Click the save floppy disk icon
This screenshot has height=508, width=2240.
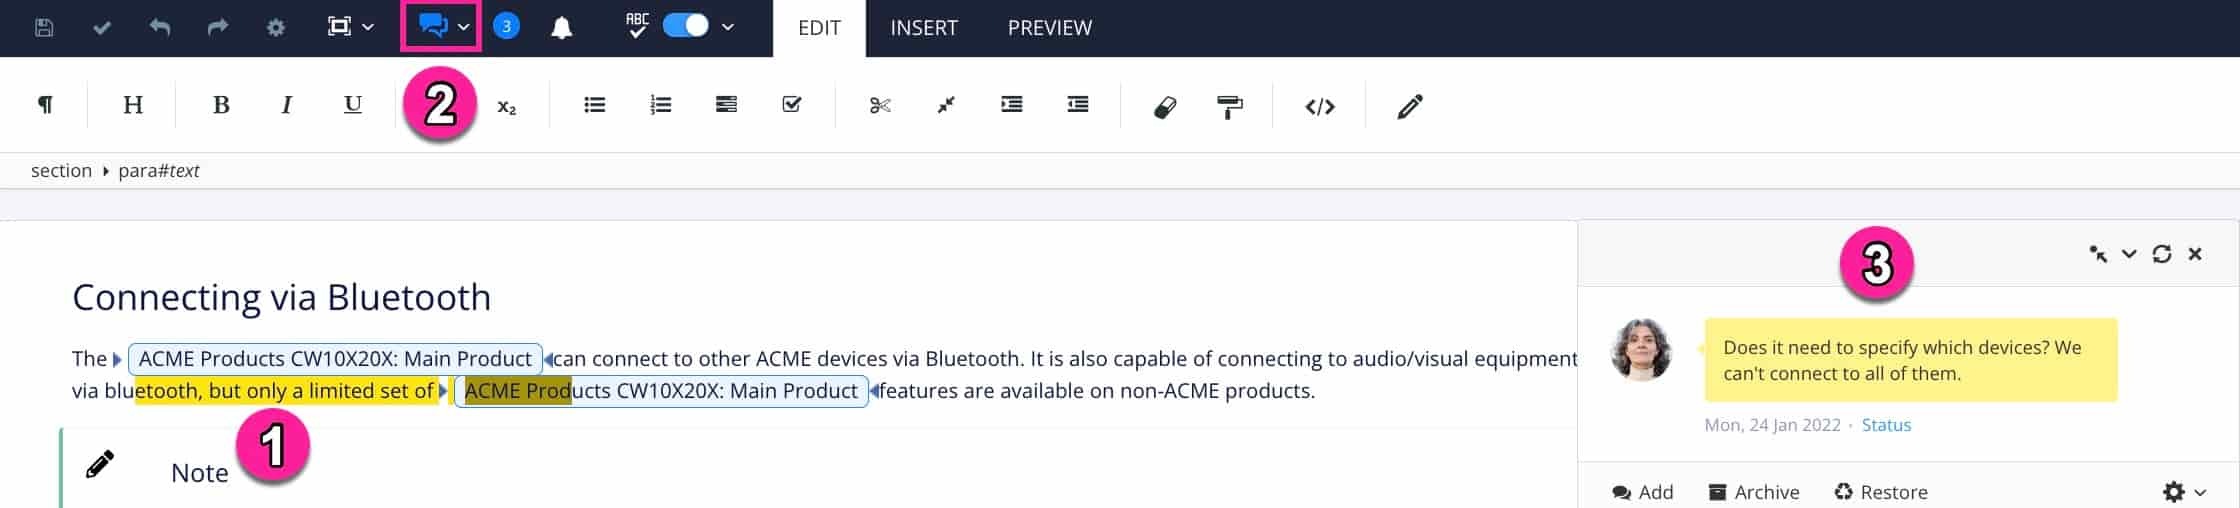click(44, 27)
